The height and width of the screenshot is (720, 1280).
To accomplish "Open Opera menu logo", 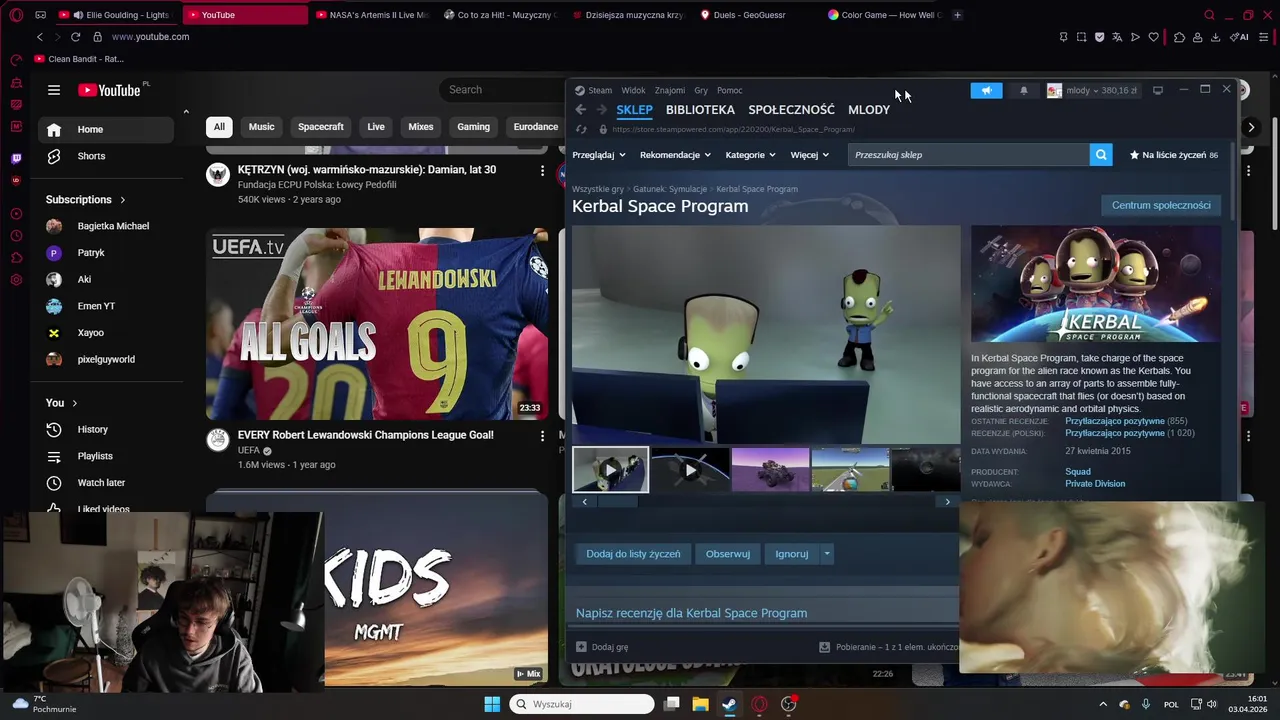I will 16,15.
